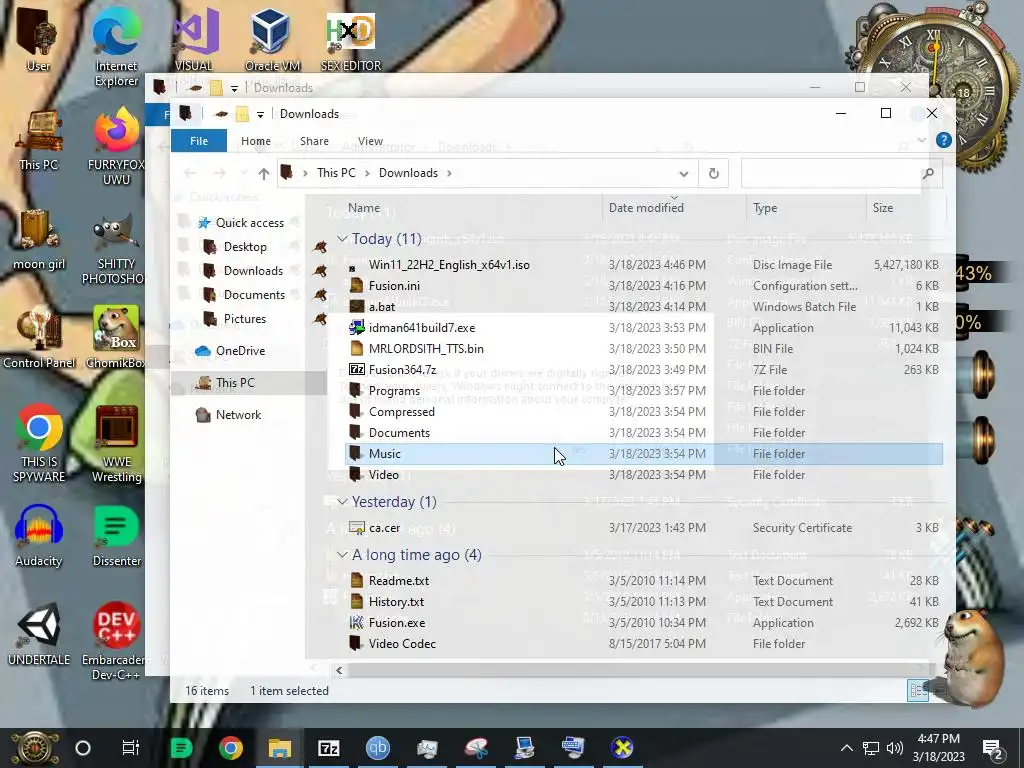Viewport: 1024px width, 768px height.
Task: Open Task View on the taskbar
Action: click(131, 748)
